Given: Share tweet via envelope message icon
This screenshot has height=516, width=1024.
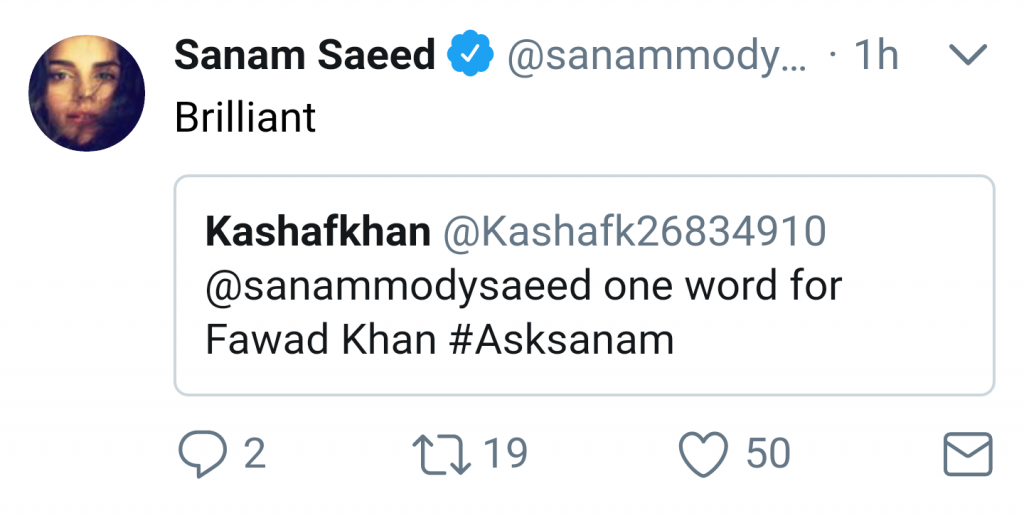Looking at the screenshot, I should (x=968, y=454).
